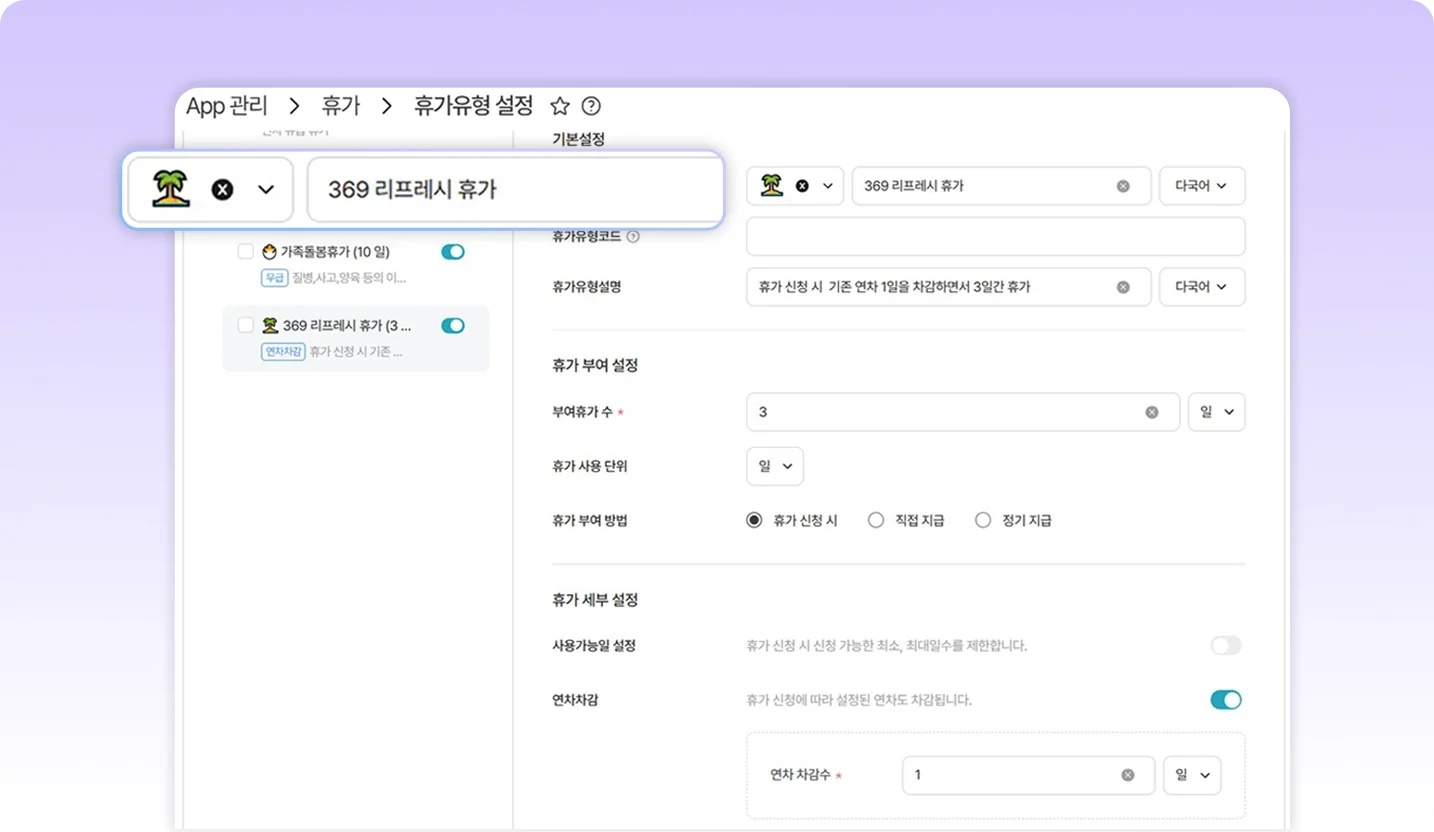Select the 직접 지급 radio button
Screen dimensions: 1434x832
(876, 520)
